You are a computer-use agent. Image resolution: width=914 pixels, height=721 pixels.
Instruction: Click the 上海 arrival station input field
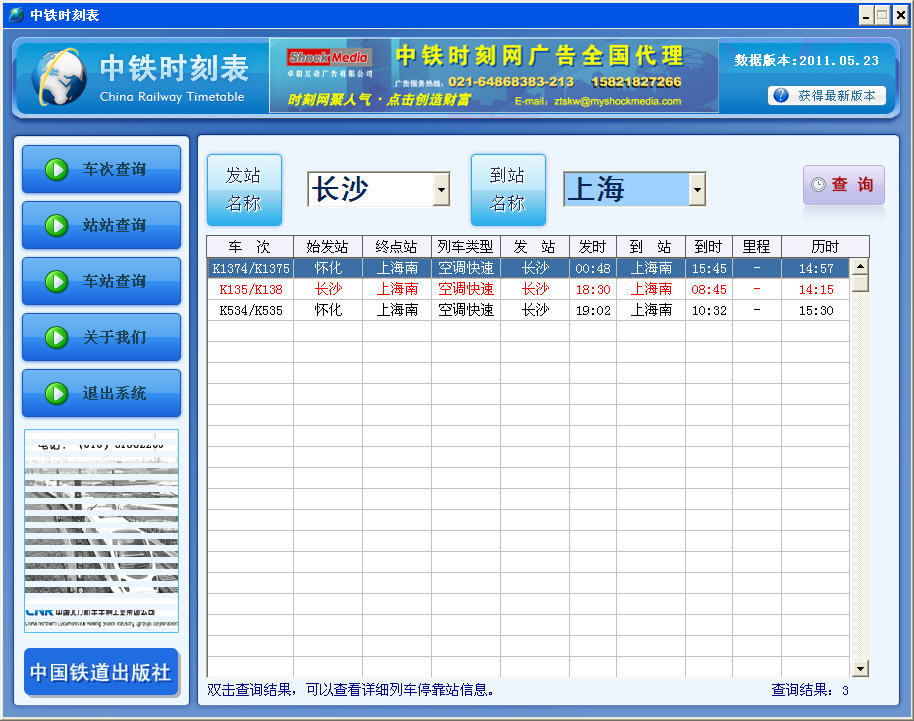[627, 189]
